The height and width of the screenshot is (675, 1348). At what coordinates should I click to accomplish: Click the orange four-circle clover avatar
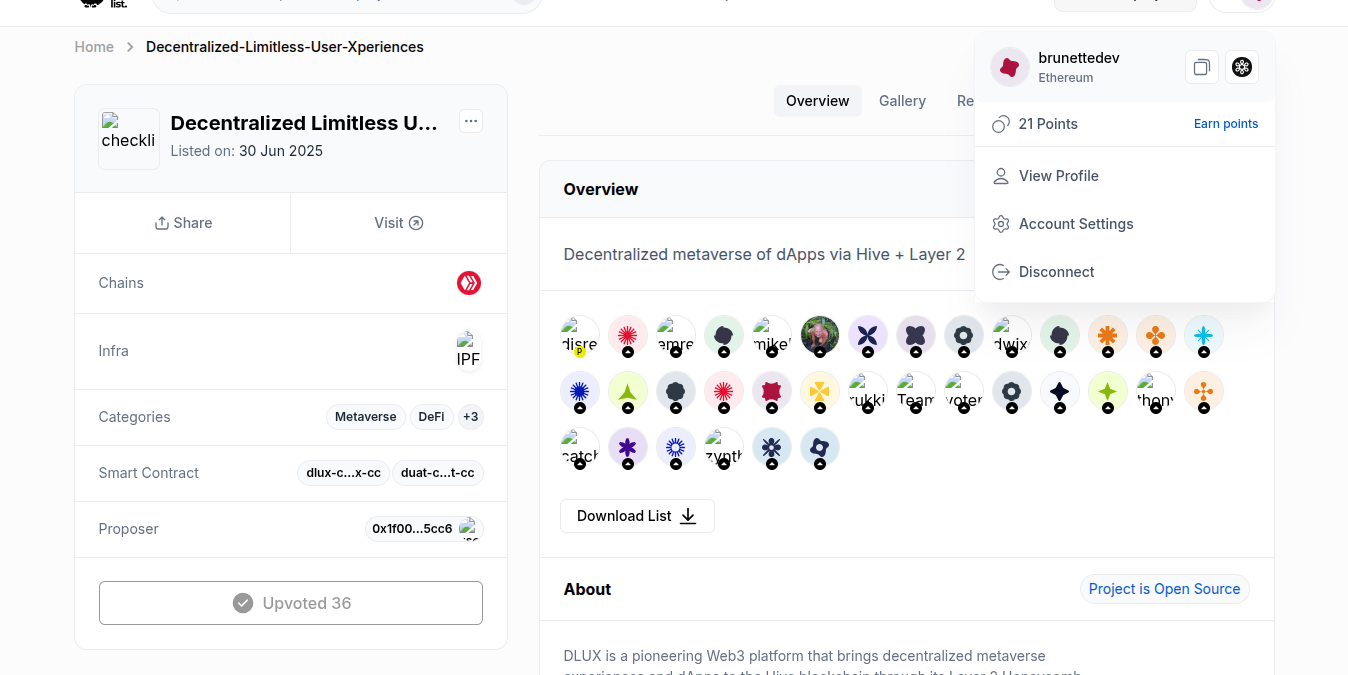pyautogui.click(x=1156, y=335)
